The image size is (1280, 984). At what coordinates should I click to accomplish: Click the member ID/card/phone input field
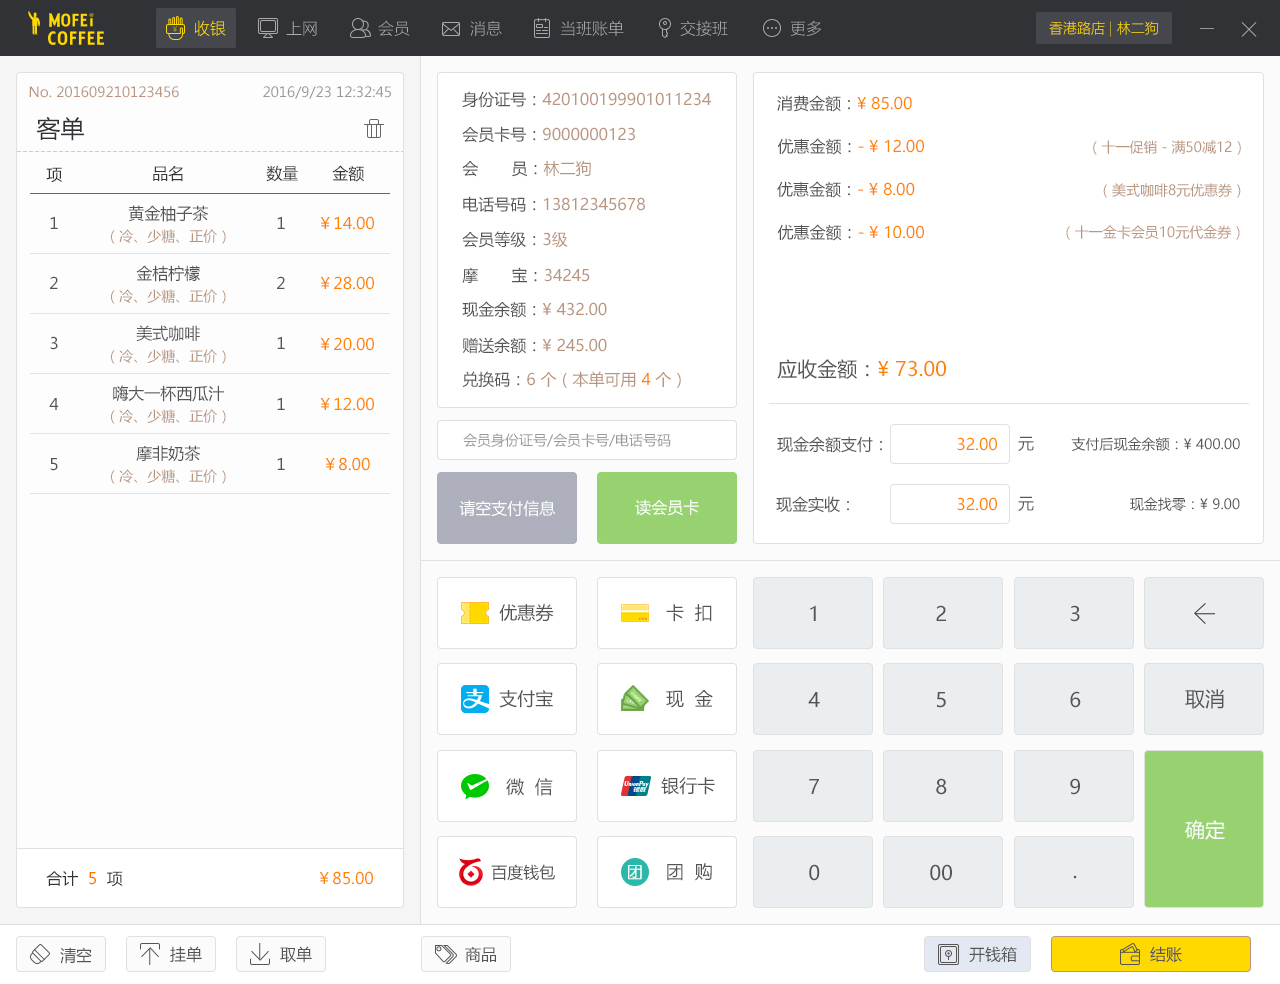[587, 440]
